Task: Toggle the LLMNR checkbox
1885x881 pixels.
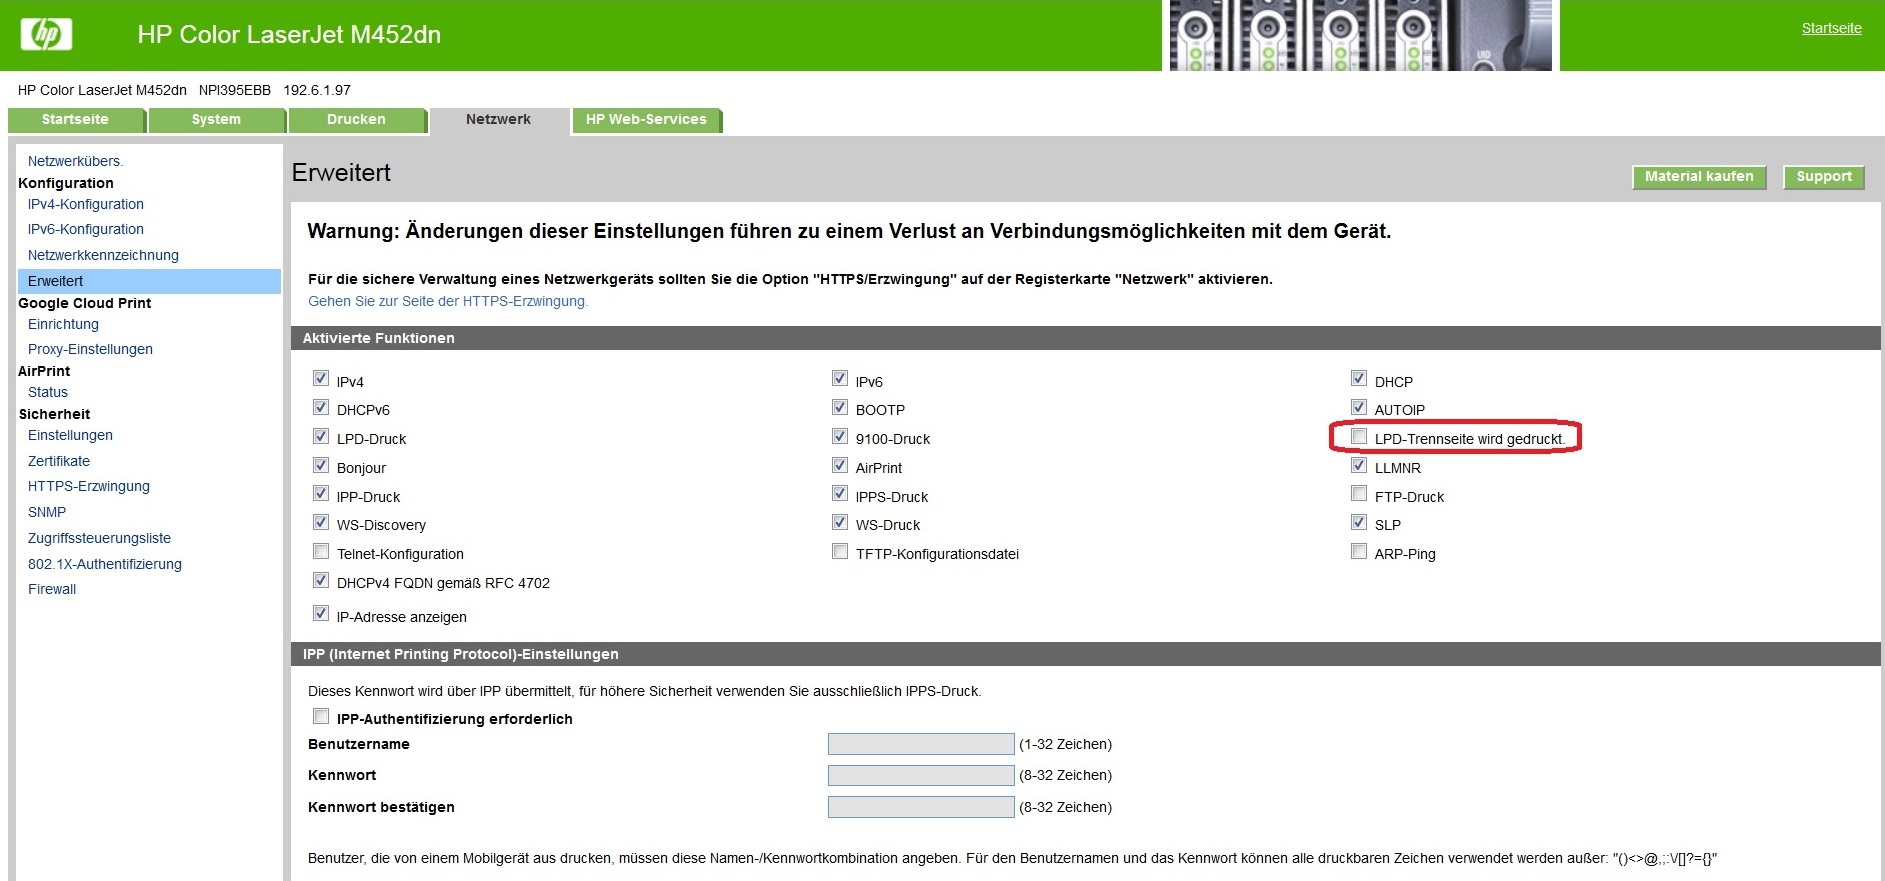Action: tap(1359, 465)
